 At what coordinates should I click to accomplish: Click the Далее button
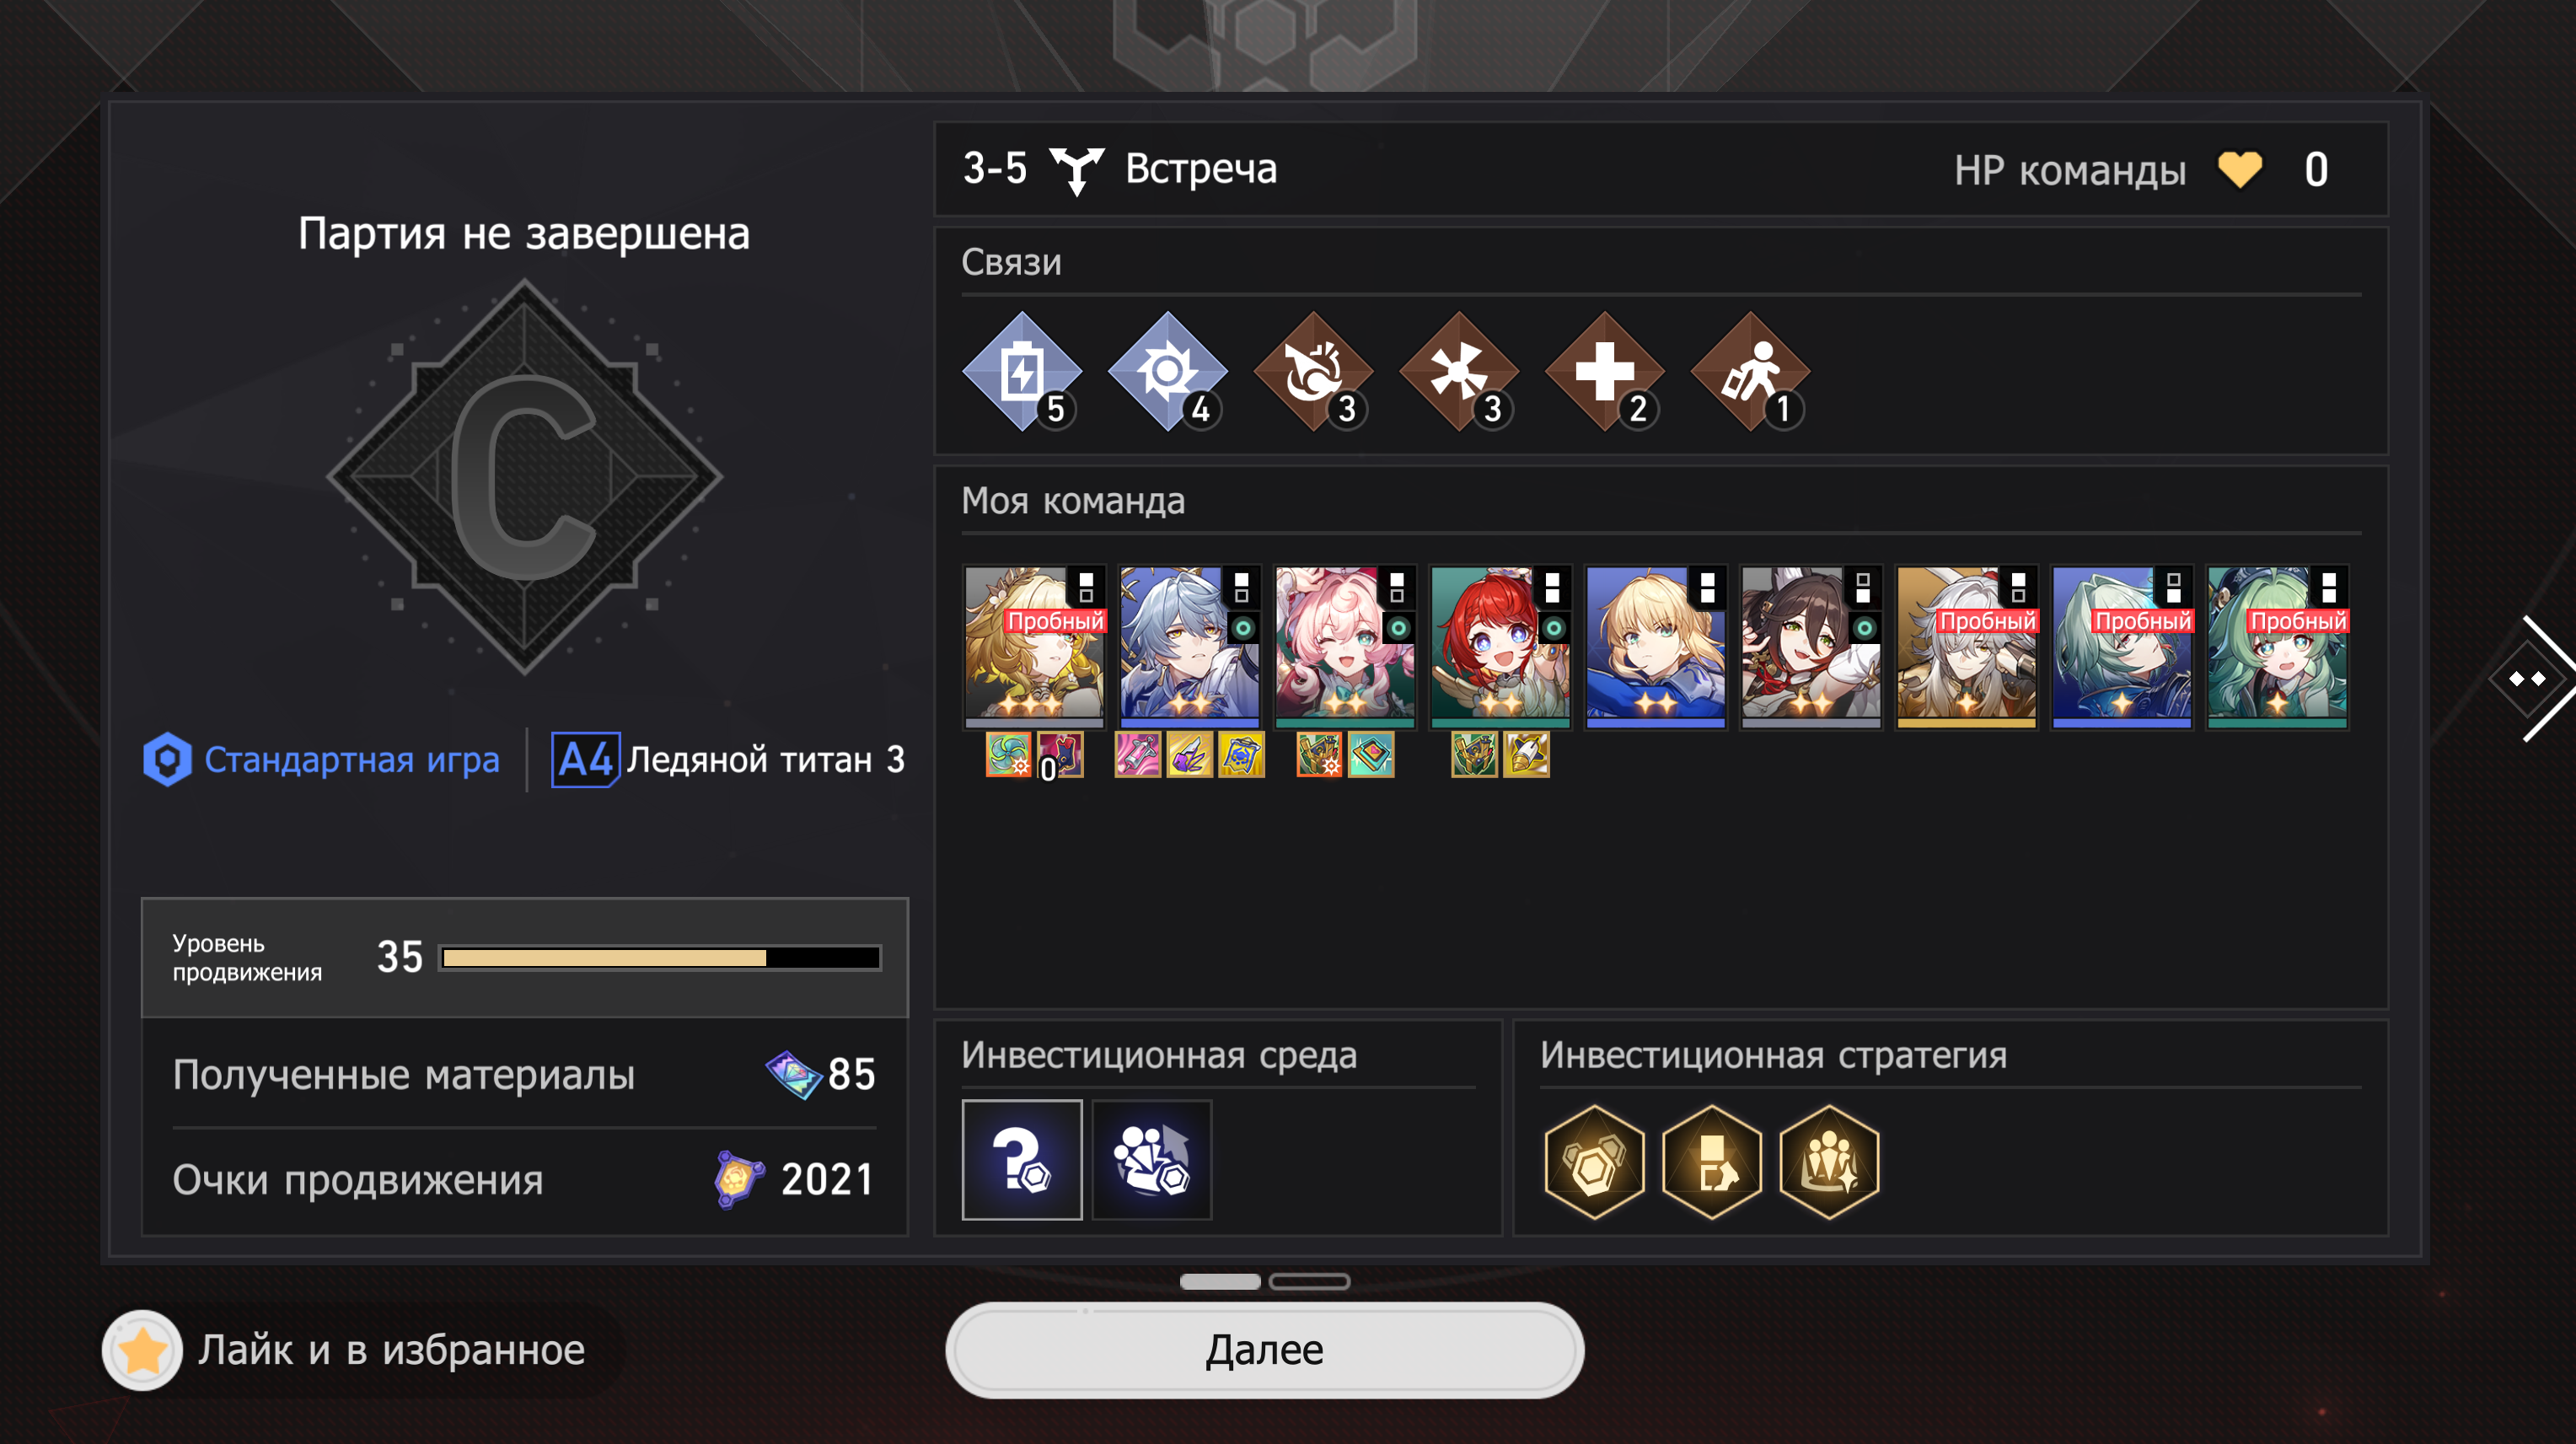[1265, 1351]
